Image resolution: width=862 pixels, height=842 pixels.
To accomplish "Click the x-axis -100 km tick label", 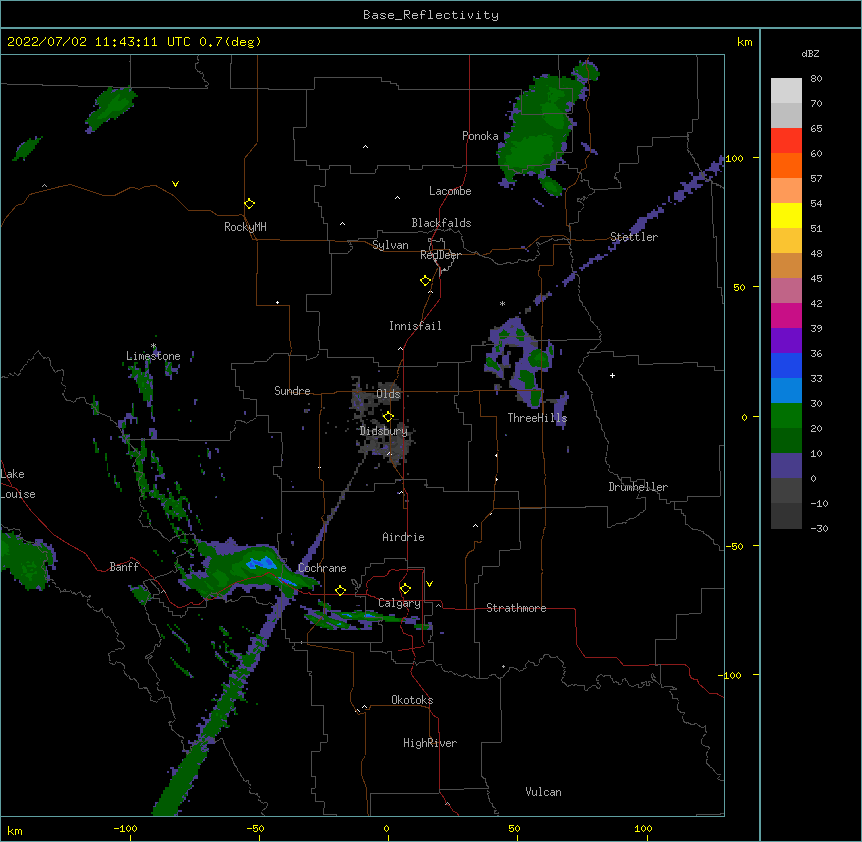I will [125, 828].
